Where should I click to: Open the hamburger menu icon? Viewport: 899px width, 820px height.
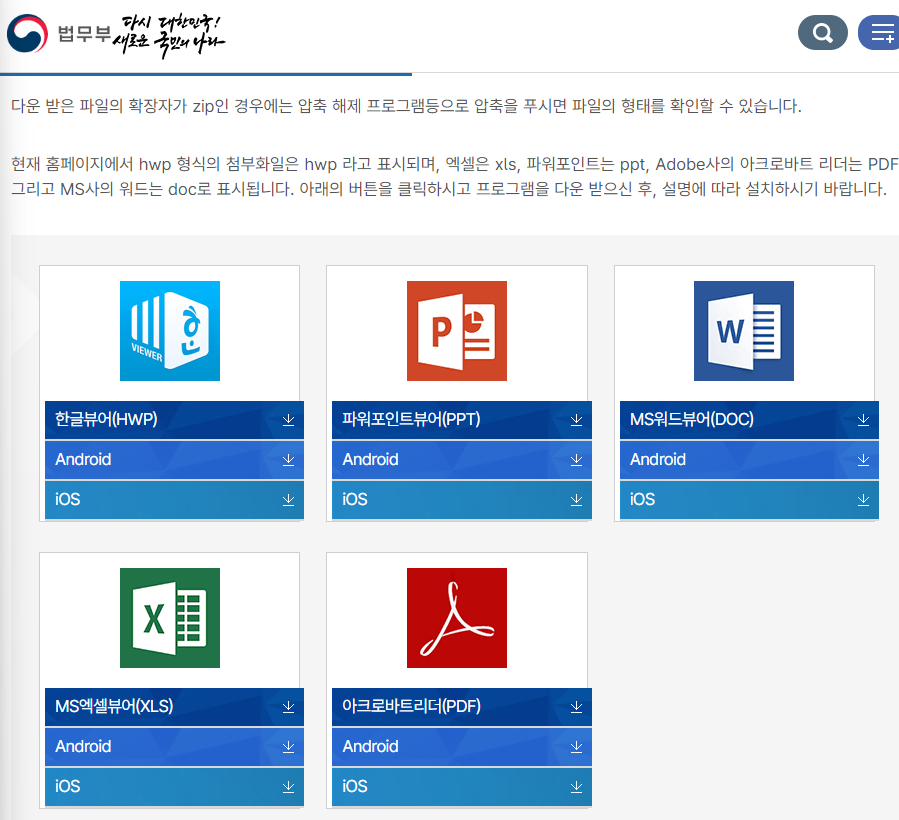[x=879, y=33]
